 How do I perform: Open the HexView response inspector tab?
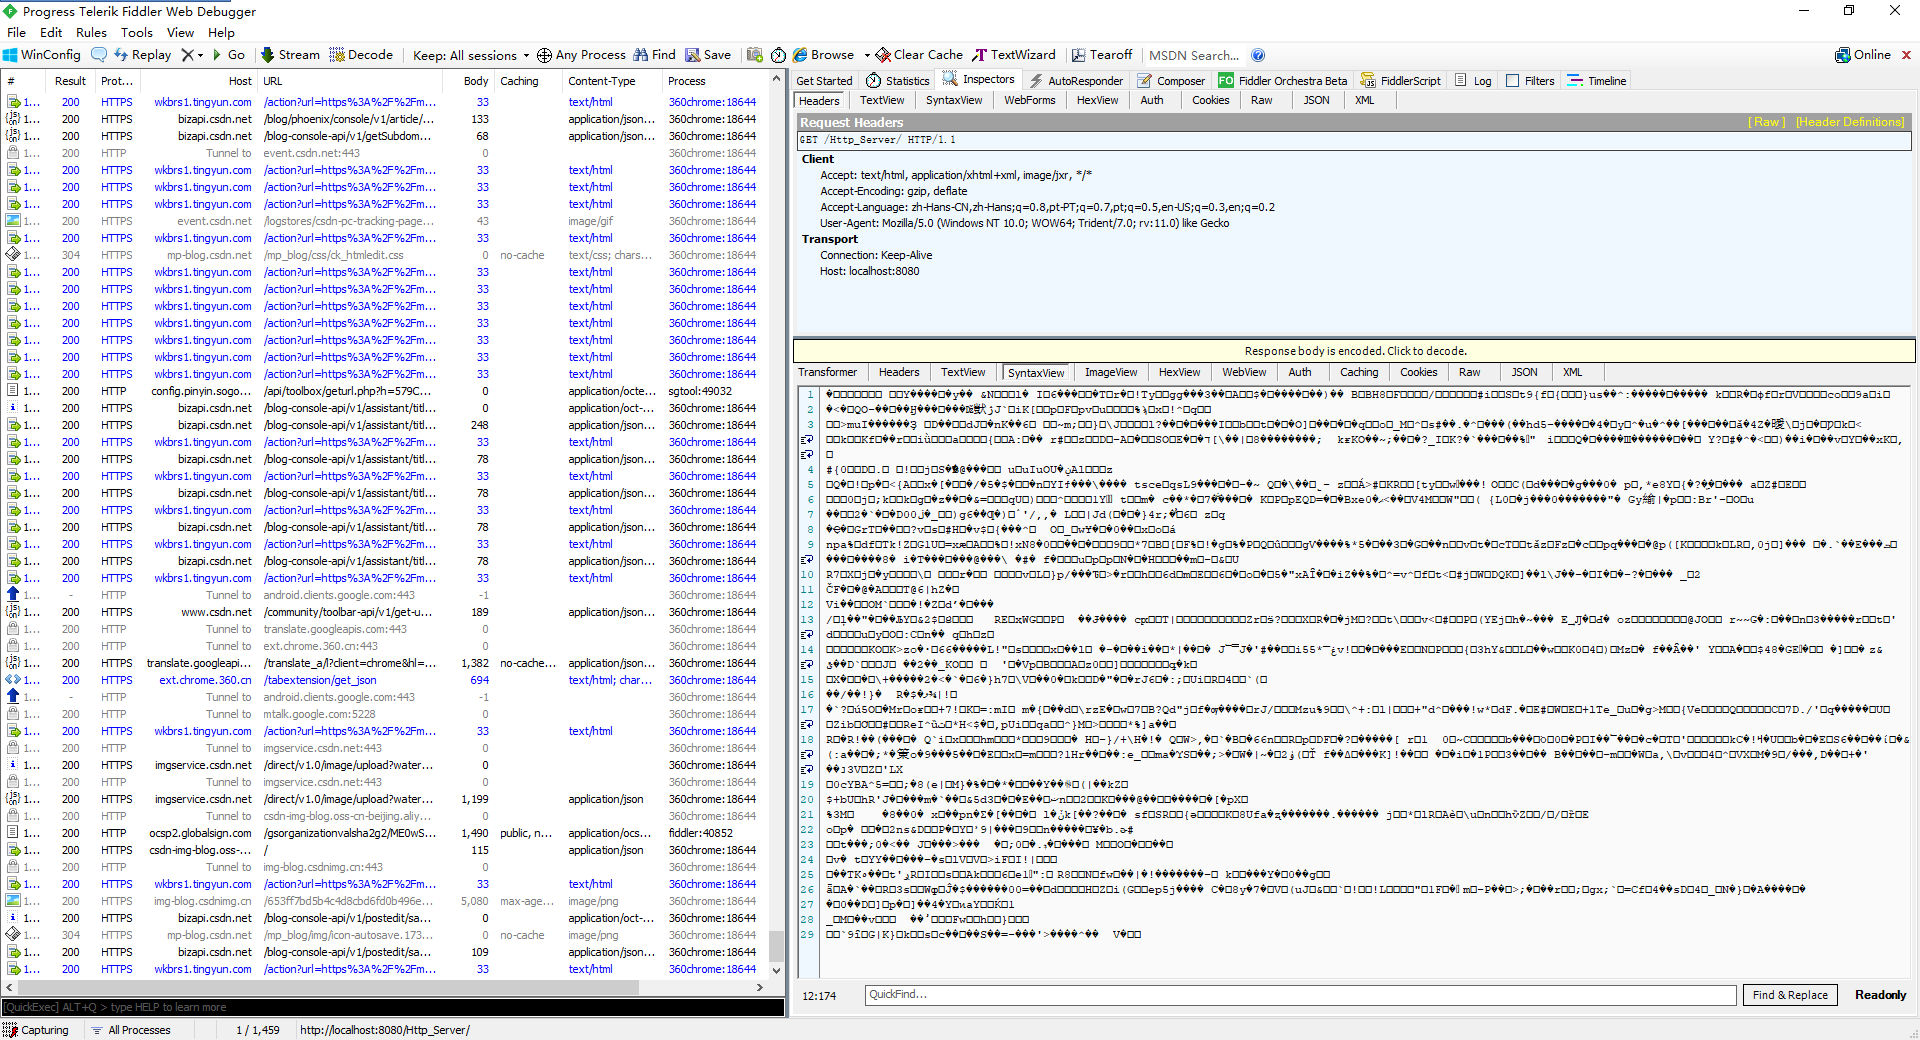[1179, 372]
